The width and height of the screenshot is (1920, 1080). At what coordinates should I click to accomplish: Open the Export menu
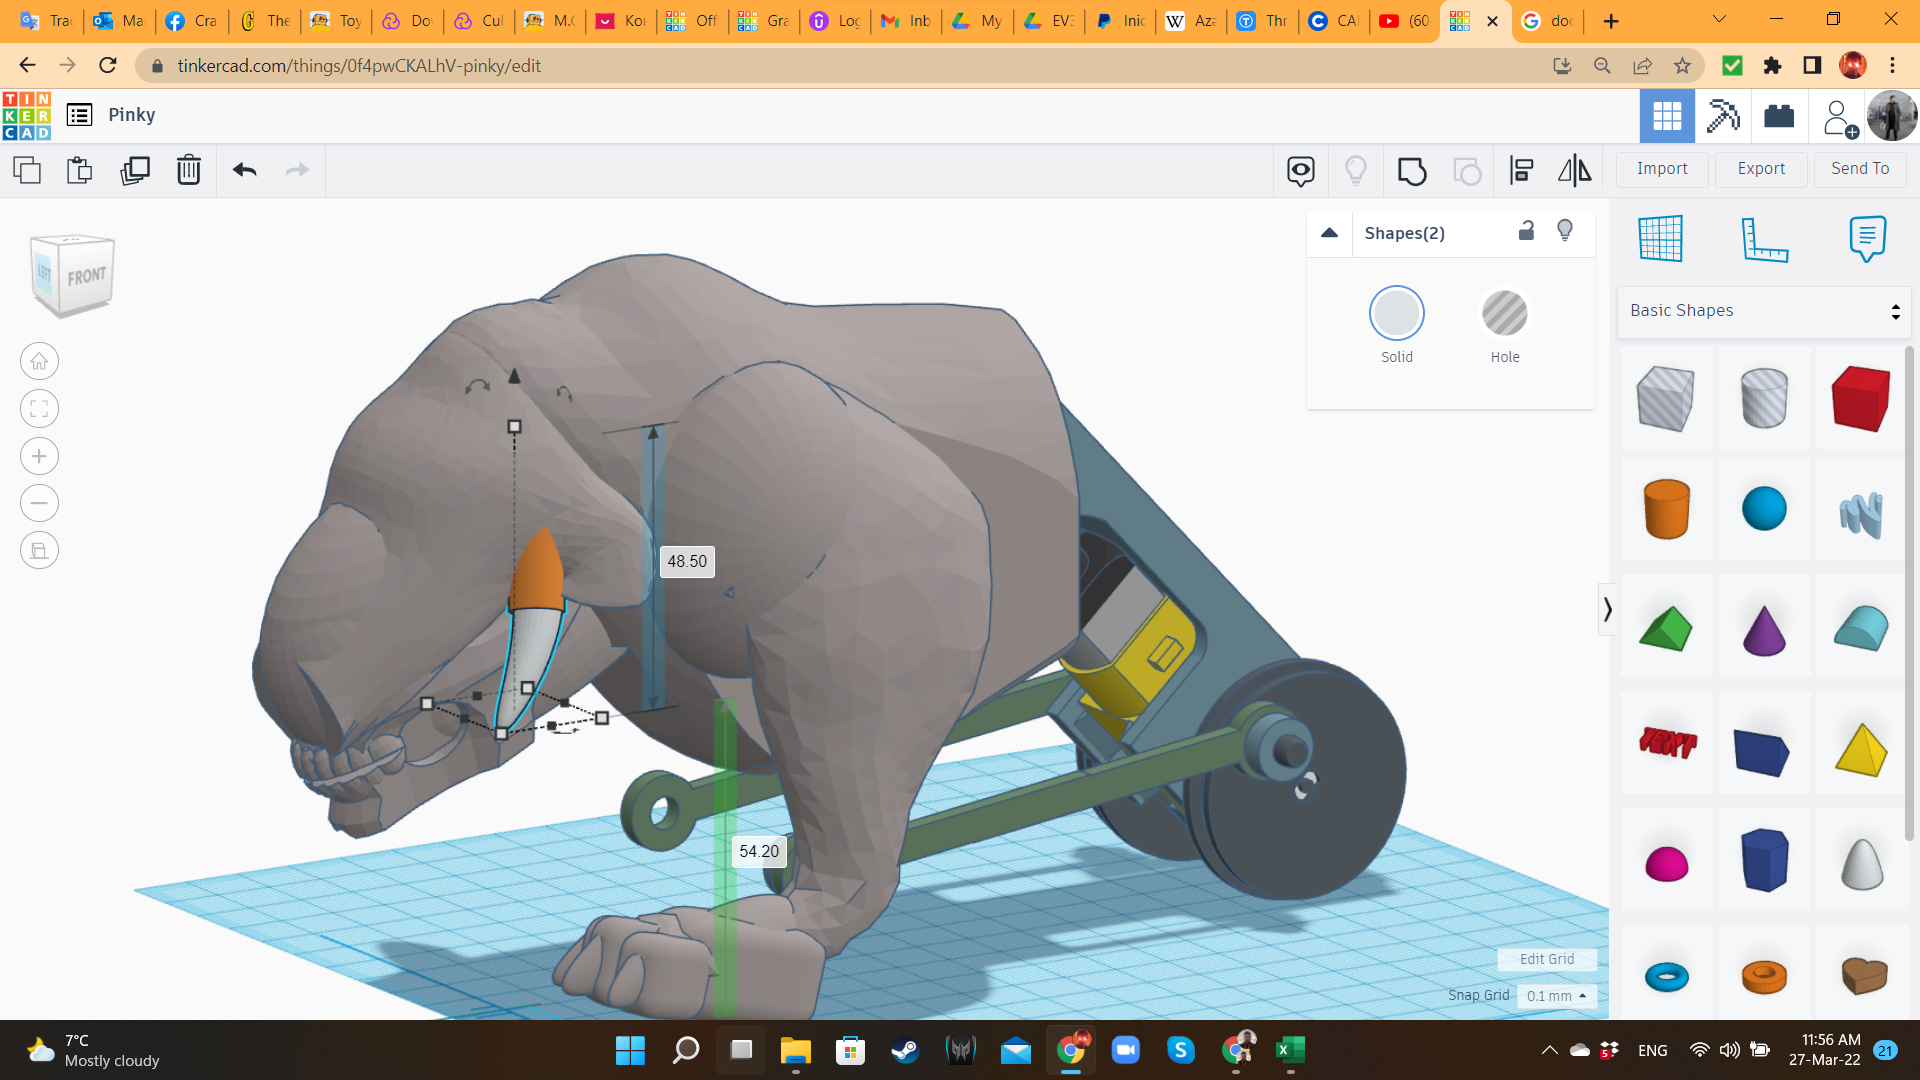[1761, 169]
